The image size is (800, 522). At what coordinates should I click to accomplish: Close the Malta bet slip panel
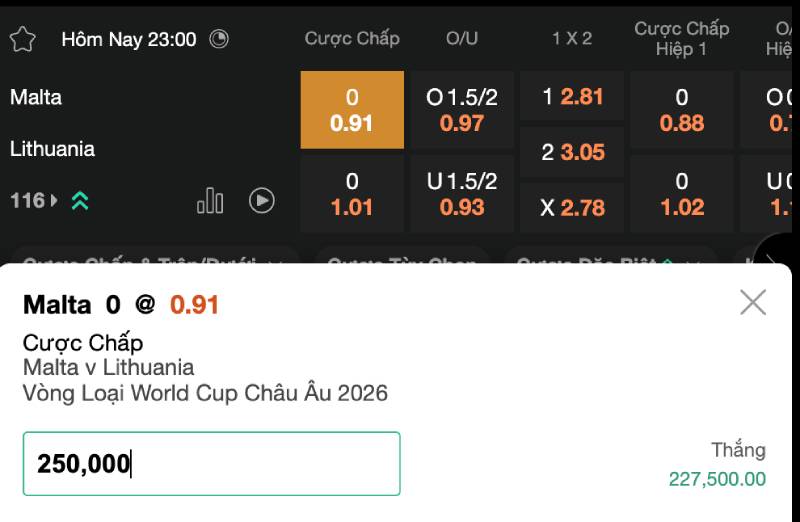(753, 303)
